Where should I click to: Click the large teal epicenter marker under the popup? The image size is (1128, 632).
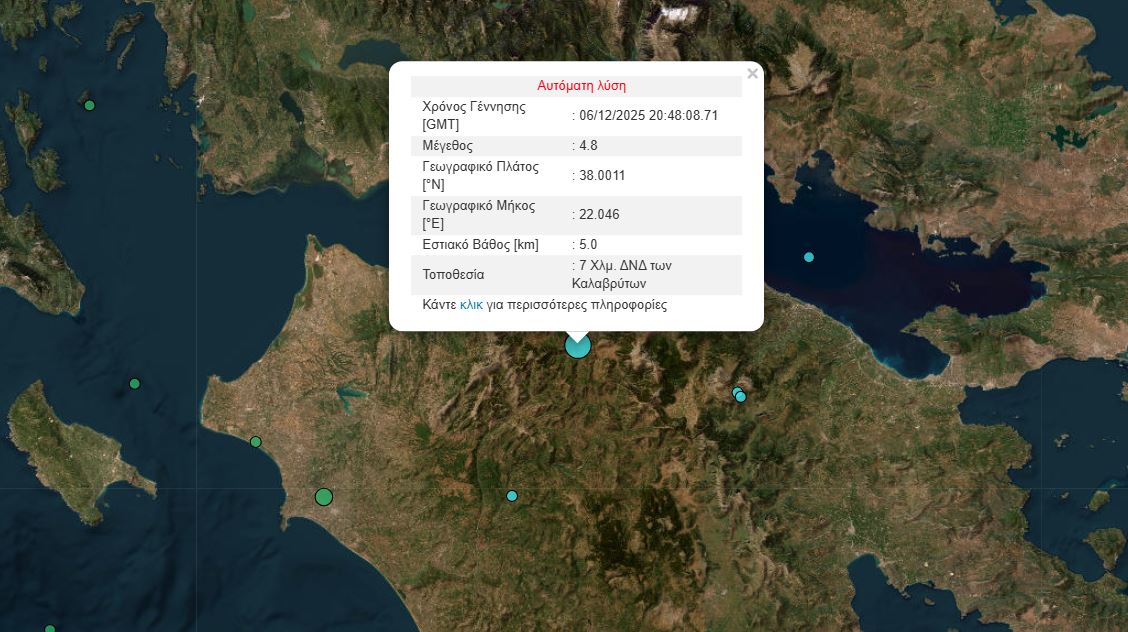click(578, 346)
